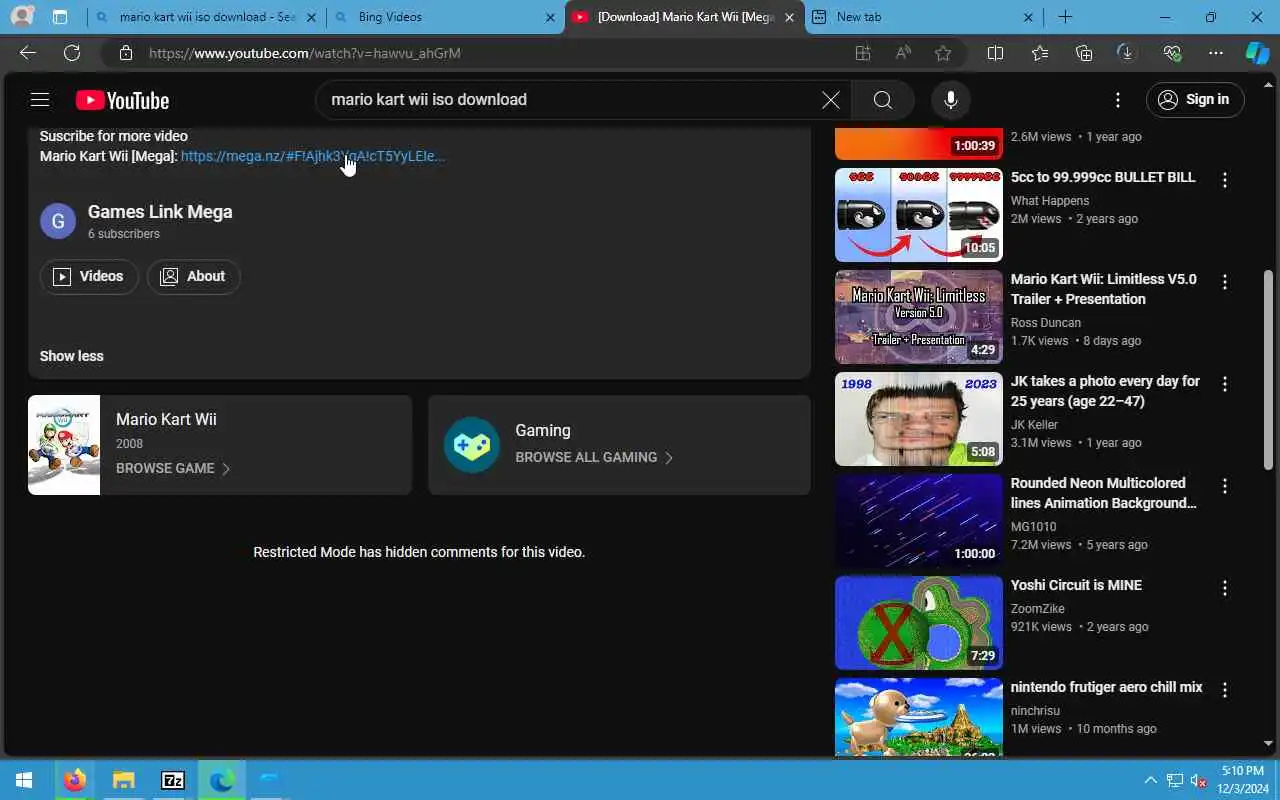
Task: Open options for Yoshi Circuit video
Action: click(x=1224, y=588)
